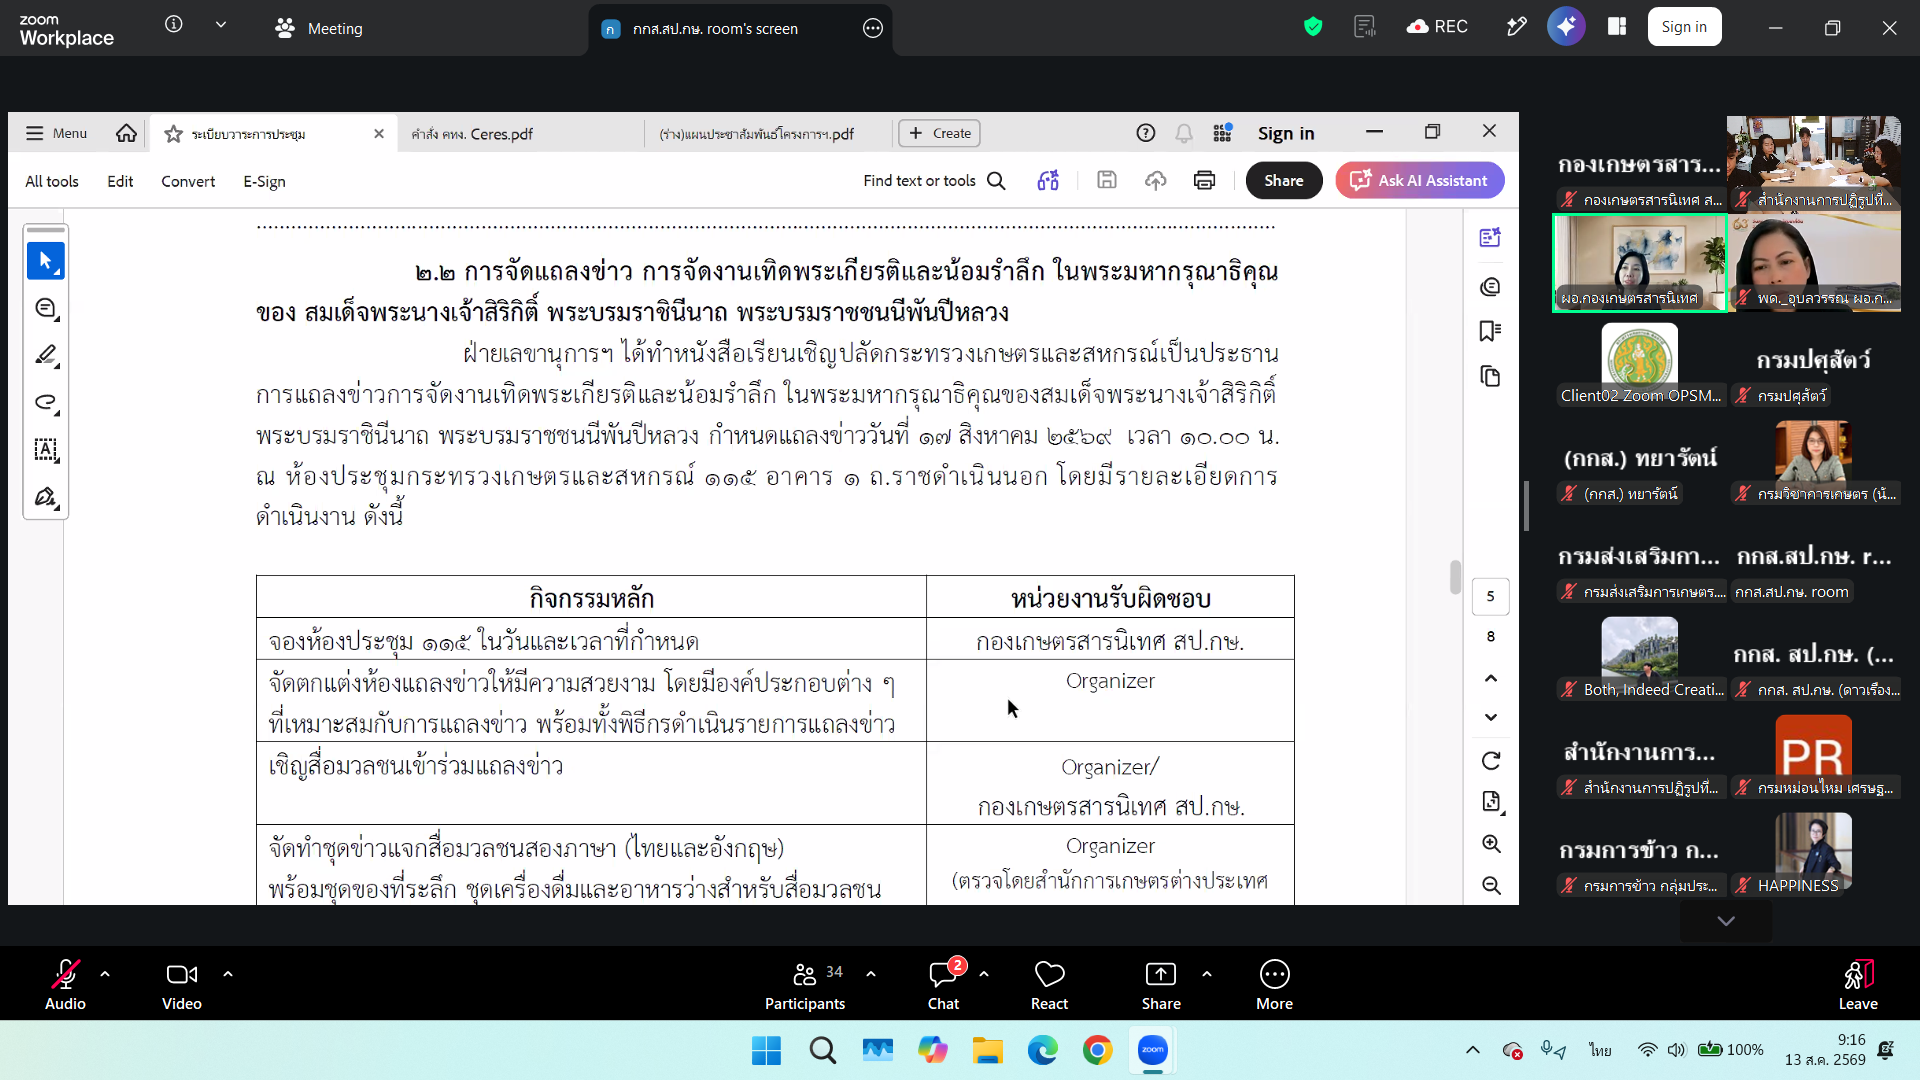Go to the next PDF page arrow
Image resolution: width=1920 pixels, height=1080 pixels.
tap(1491, 717)
